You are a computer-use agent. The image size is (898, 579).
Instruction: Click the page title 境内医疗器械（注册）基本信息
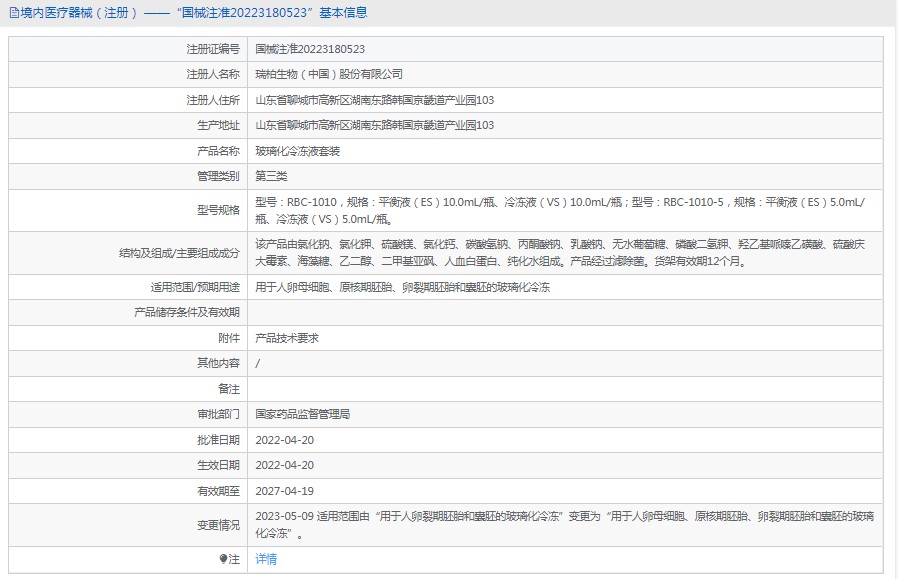194,13
